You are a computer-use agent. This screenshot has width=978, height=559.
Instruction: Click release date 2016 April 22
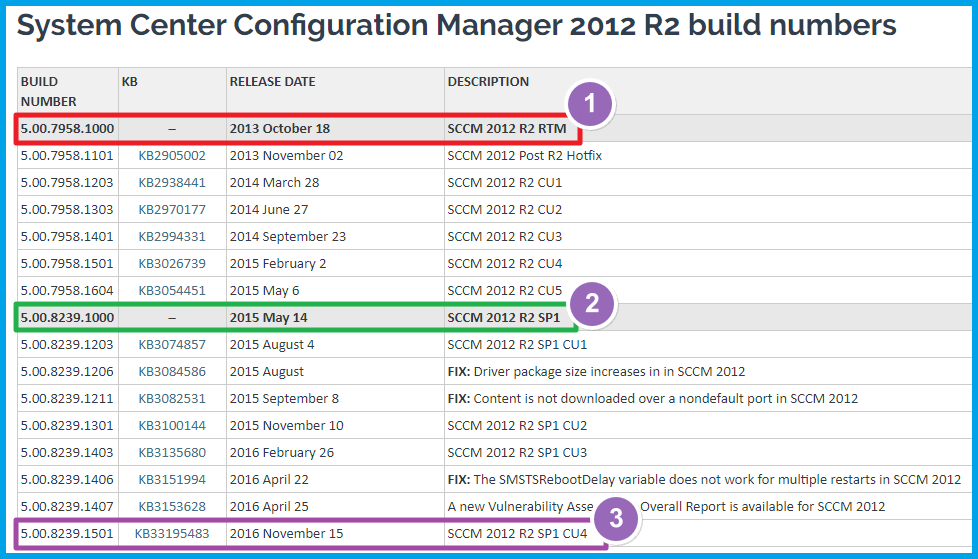click(x=269, y=480)
